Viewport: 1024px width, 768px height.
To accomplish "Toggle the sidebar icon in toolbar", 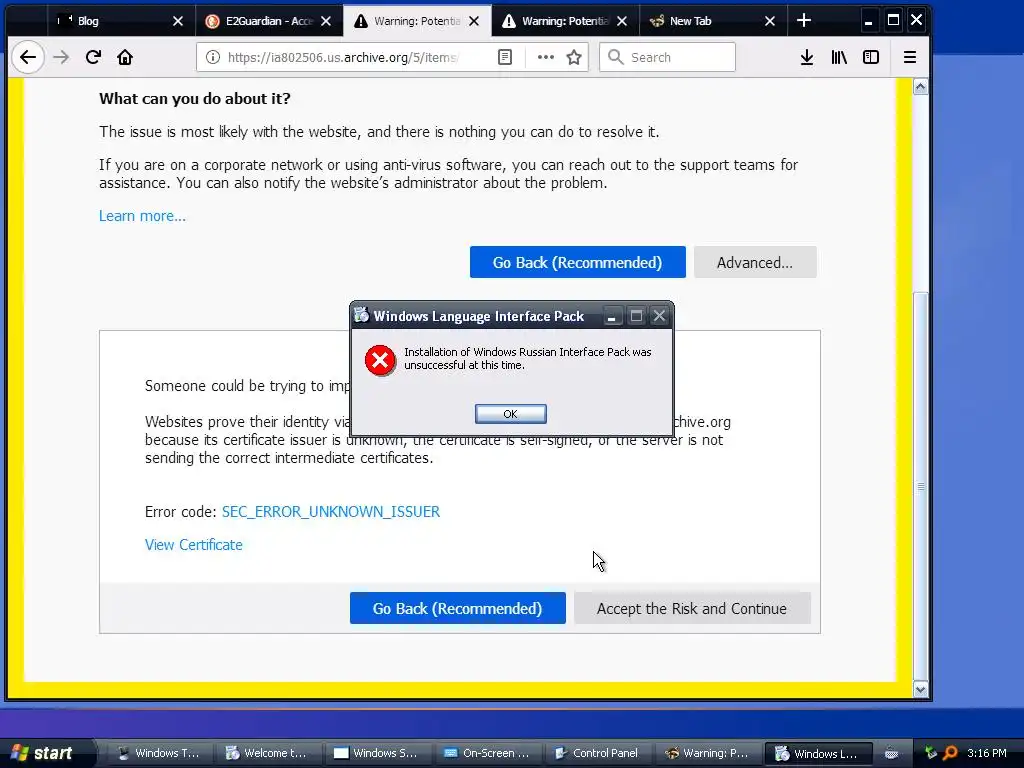I will (x=871, y=57).
